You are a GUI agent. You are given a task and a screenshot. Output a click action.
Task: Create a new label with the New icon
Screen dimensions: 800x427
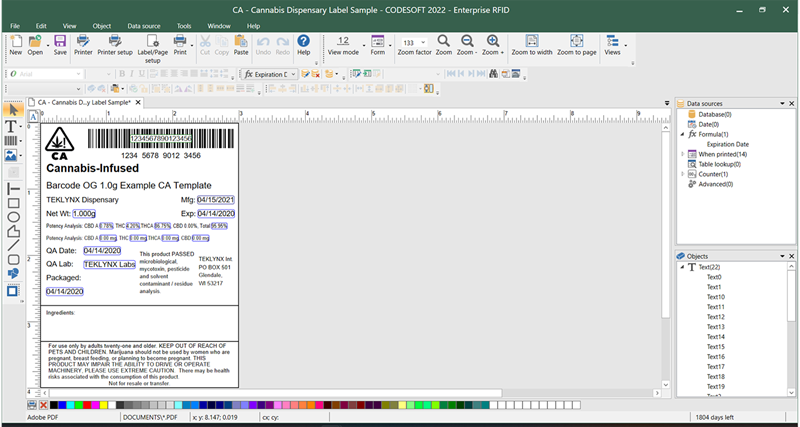point(15,45)
